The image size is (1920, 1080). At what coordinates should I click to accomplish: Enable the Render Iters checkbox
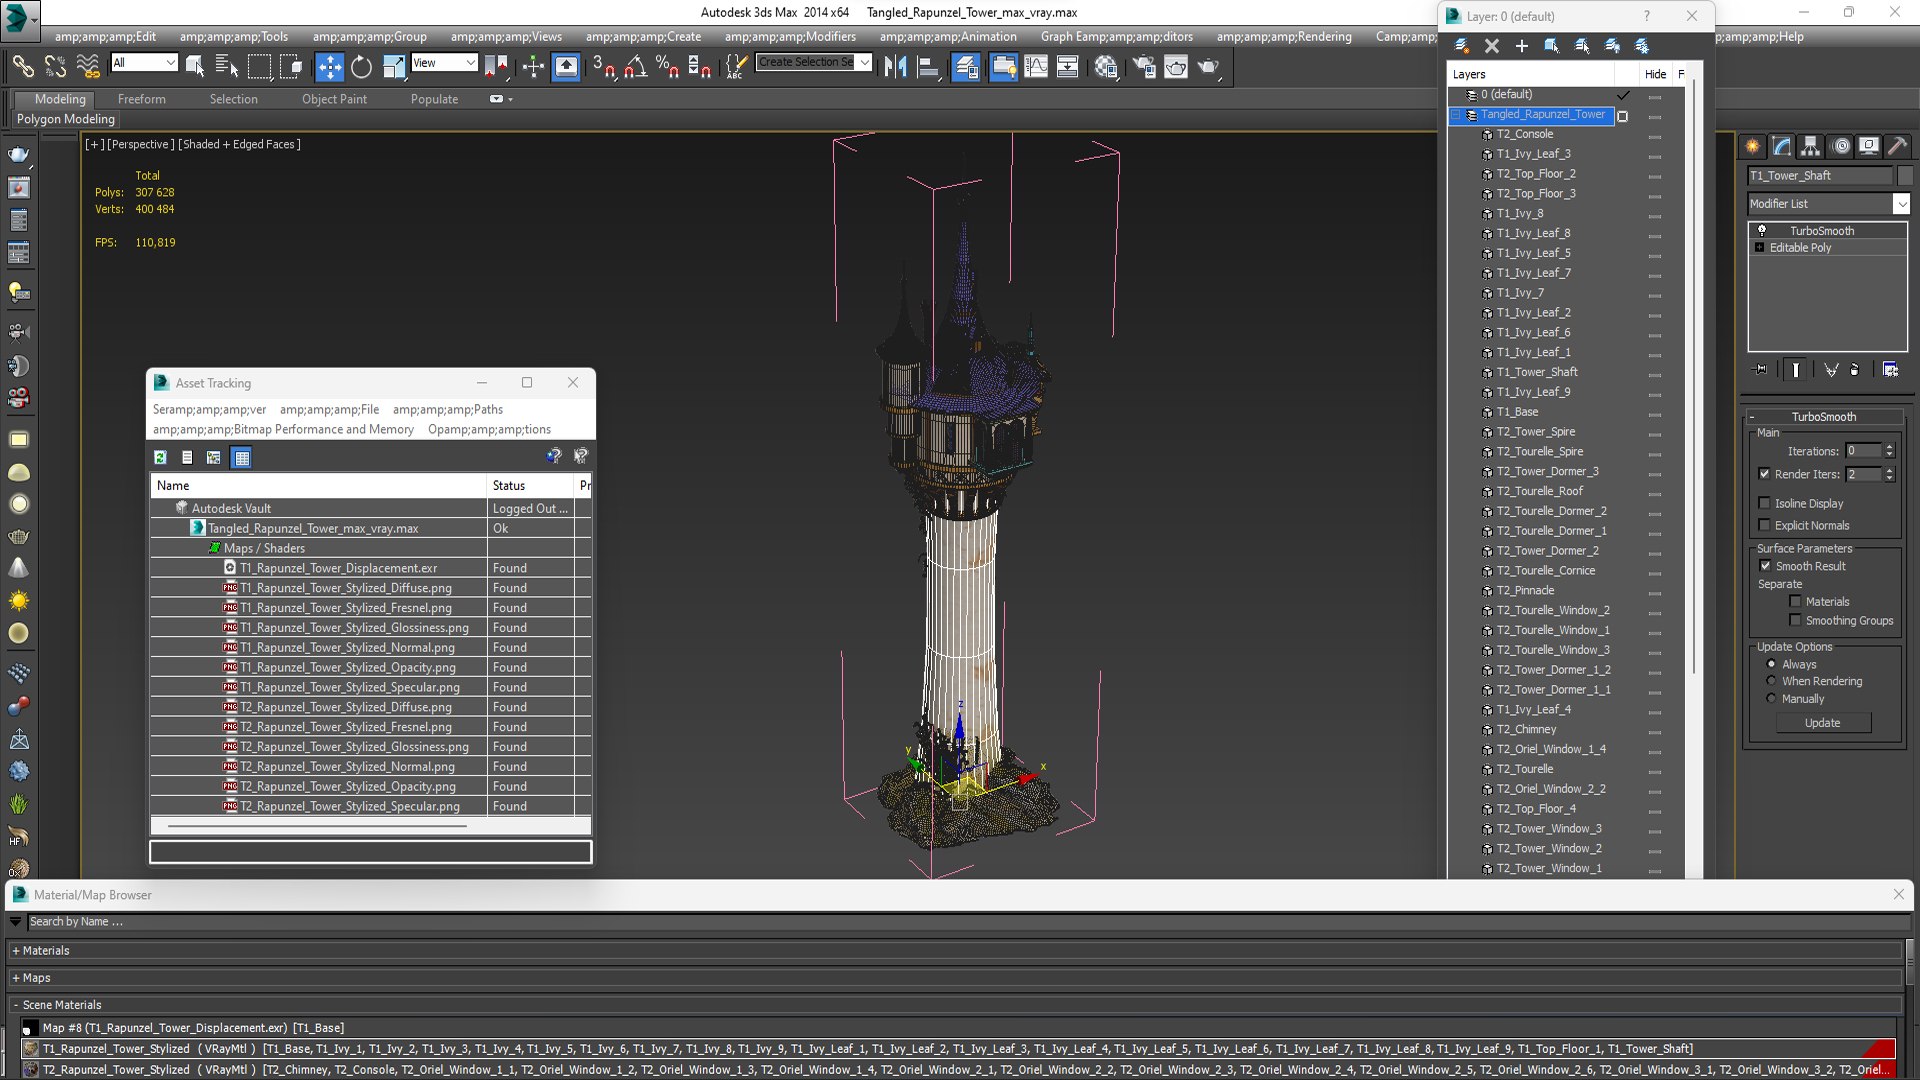tap(1764, 474)
